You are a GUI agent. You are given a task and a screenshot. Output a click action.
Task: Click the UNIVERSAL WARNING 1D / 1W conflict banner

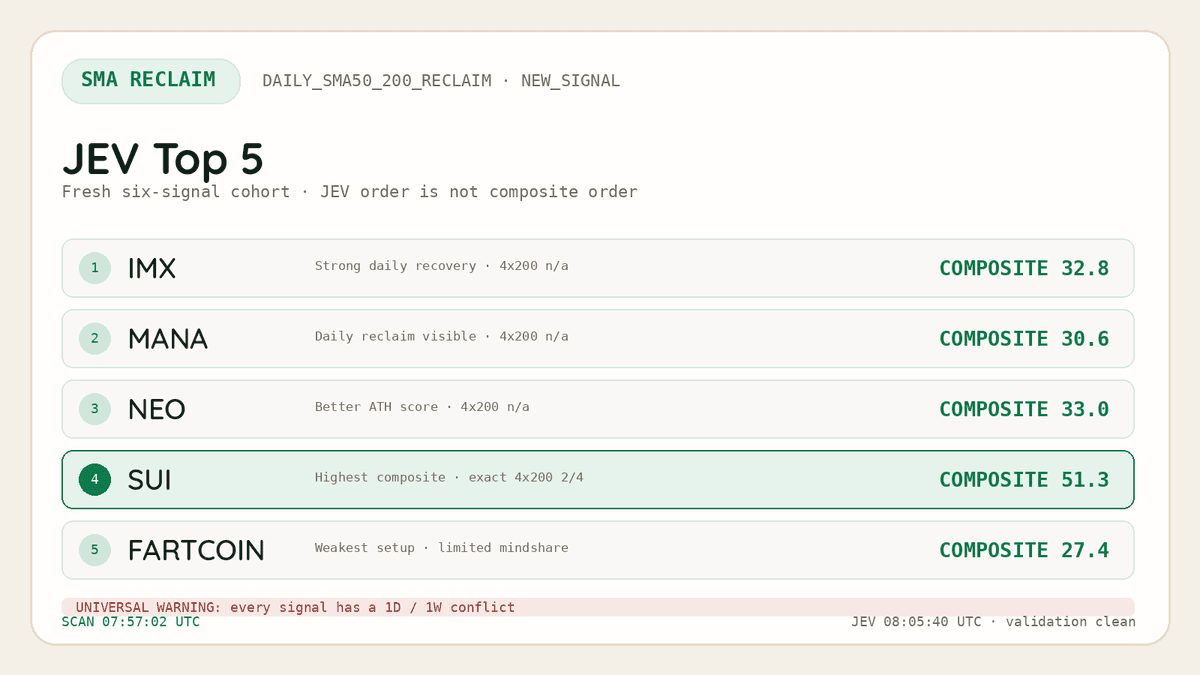pyautogui.click(x=598, y=607)
